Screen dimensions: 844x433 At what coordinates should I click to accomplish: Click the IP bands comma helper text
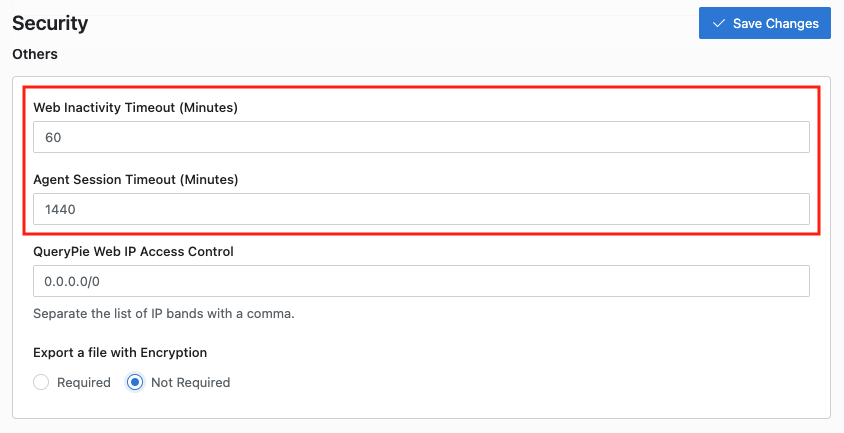point(164,313)
